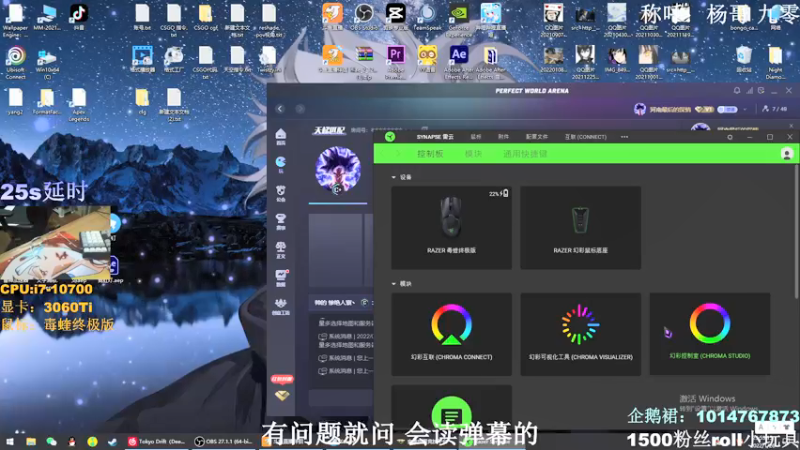The image size is (800, 450).
Task: Switch to the modules sub-tab on green bar
Action: click(473, 154)
